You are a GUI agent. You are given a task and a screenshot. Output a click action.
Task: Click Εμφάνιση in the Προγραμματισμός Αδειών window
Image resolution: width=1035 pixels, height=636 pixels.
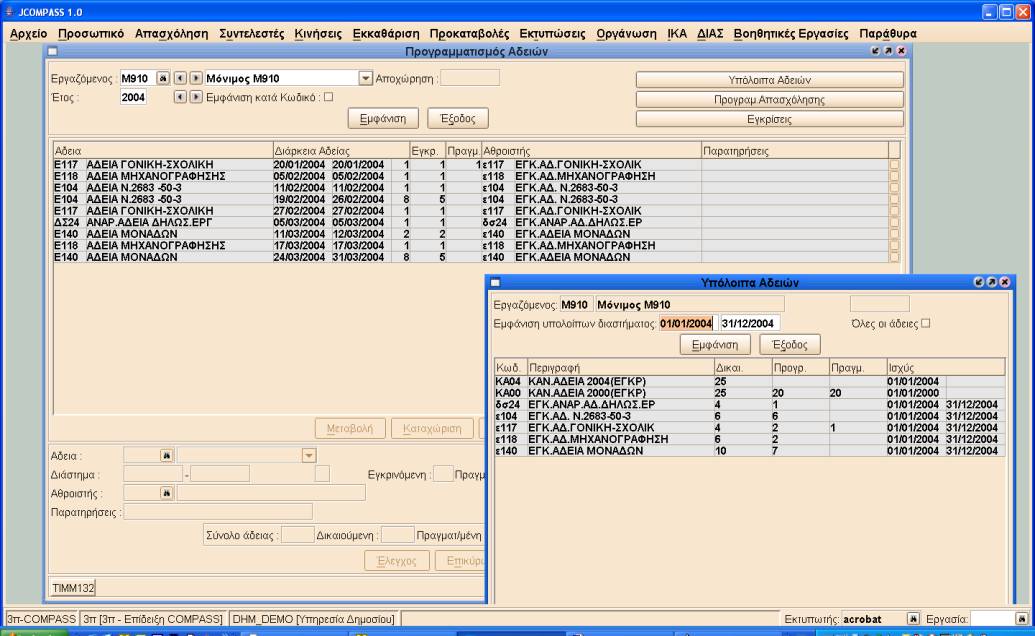click(x=383, y=119)
